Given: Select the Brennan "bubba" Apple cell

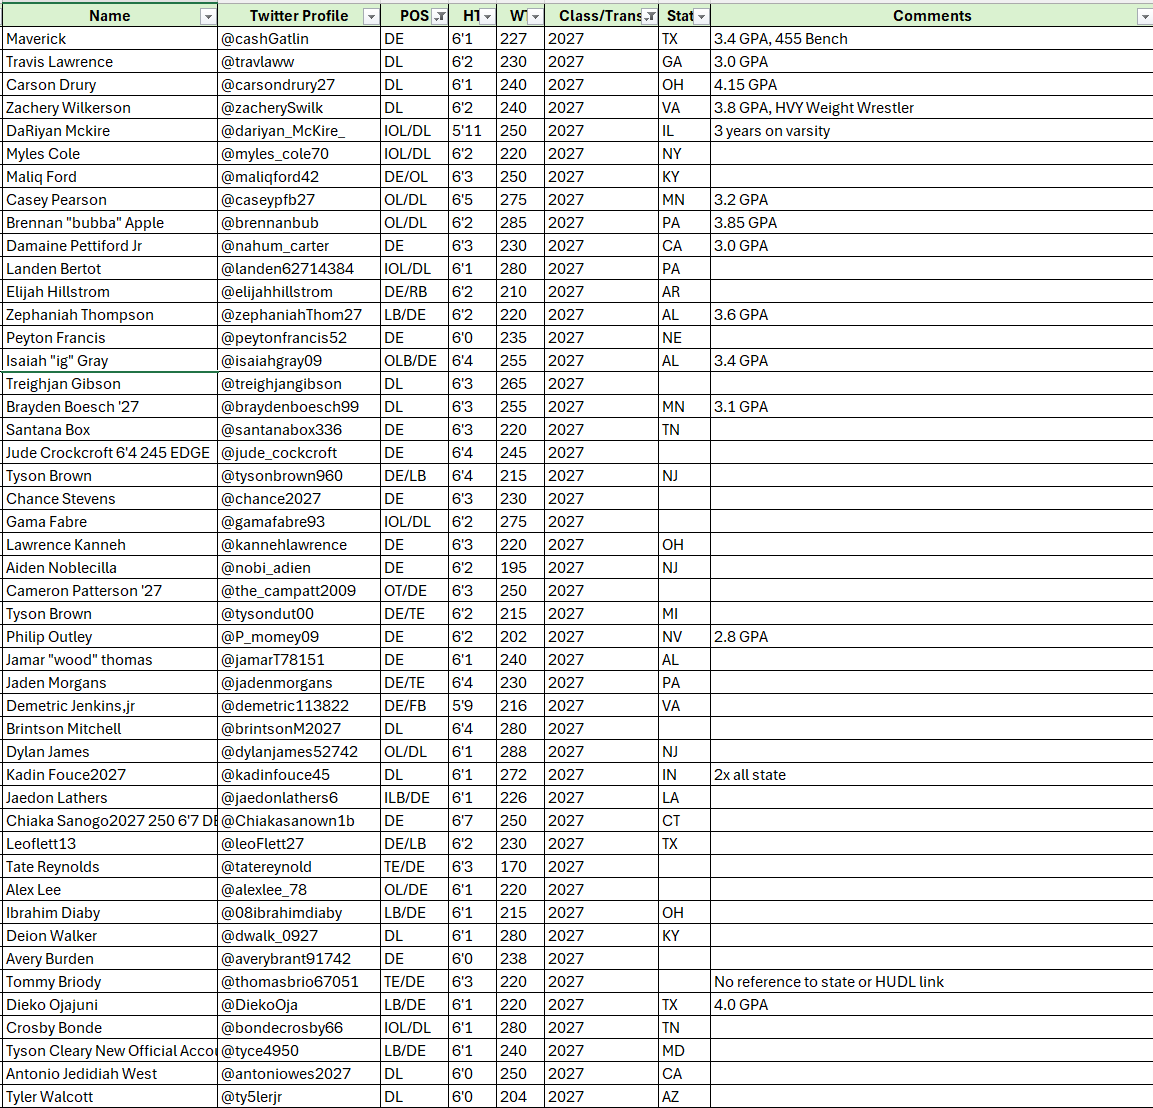Looking at the screenshot, I should (x=110, y=223).
